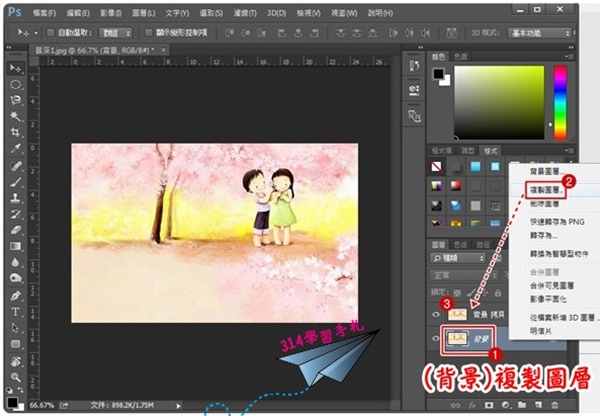Select the Rotate View hand tool
The width and height of the screenshot is (600, 416).
pyautogui.click(x=15, y=361)
